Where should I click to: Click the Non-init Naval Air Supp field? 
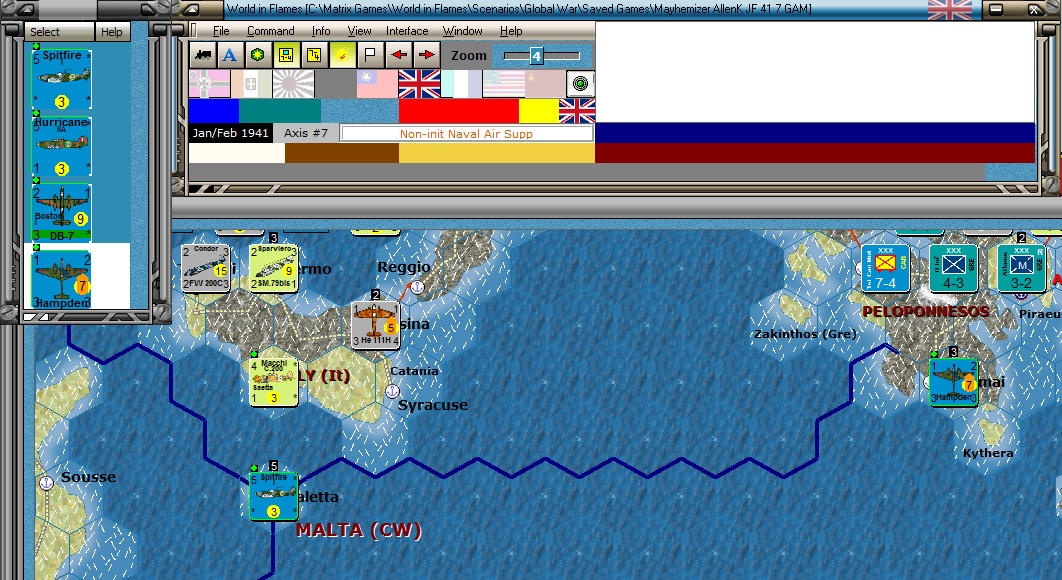[x=467, y=133]
